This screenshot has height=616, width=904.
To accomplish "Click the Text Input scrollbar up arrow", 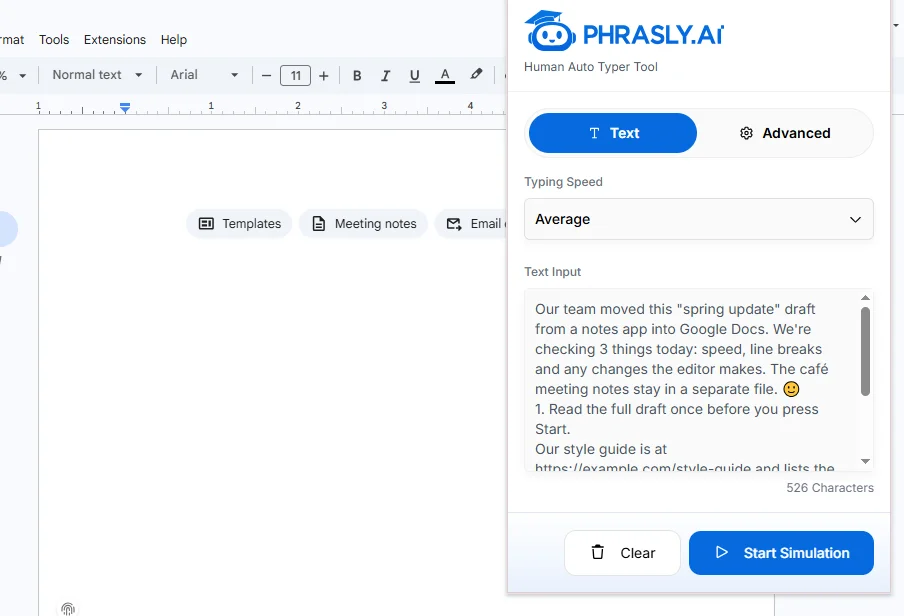I will pos(865,298).
